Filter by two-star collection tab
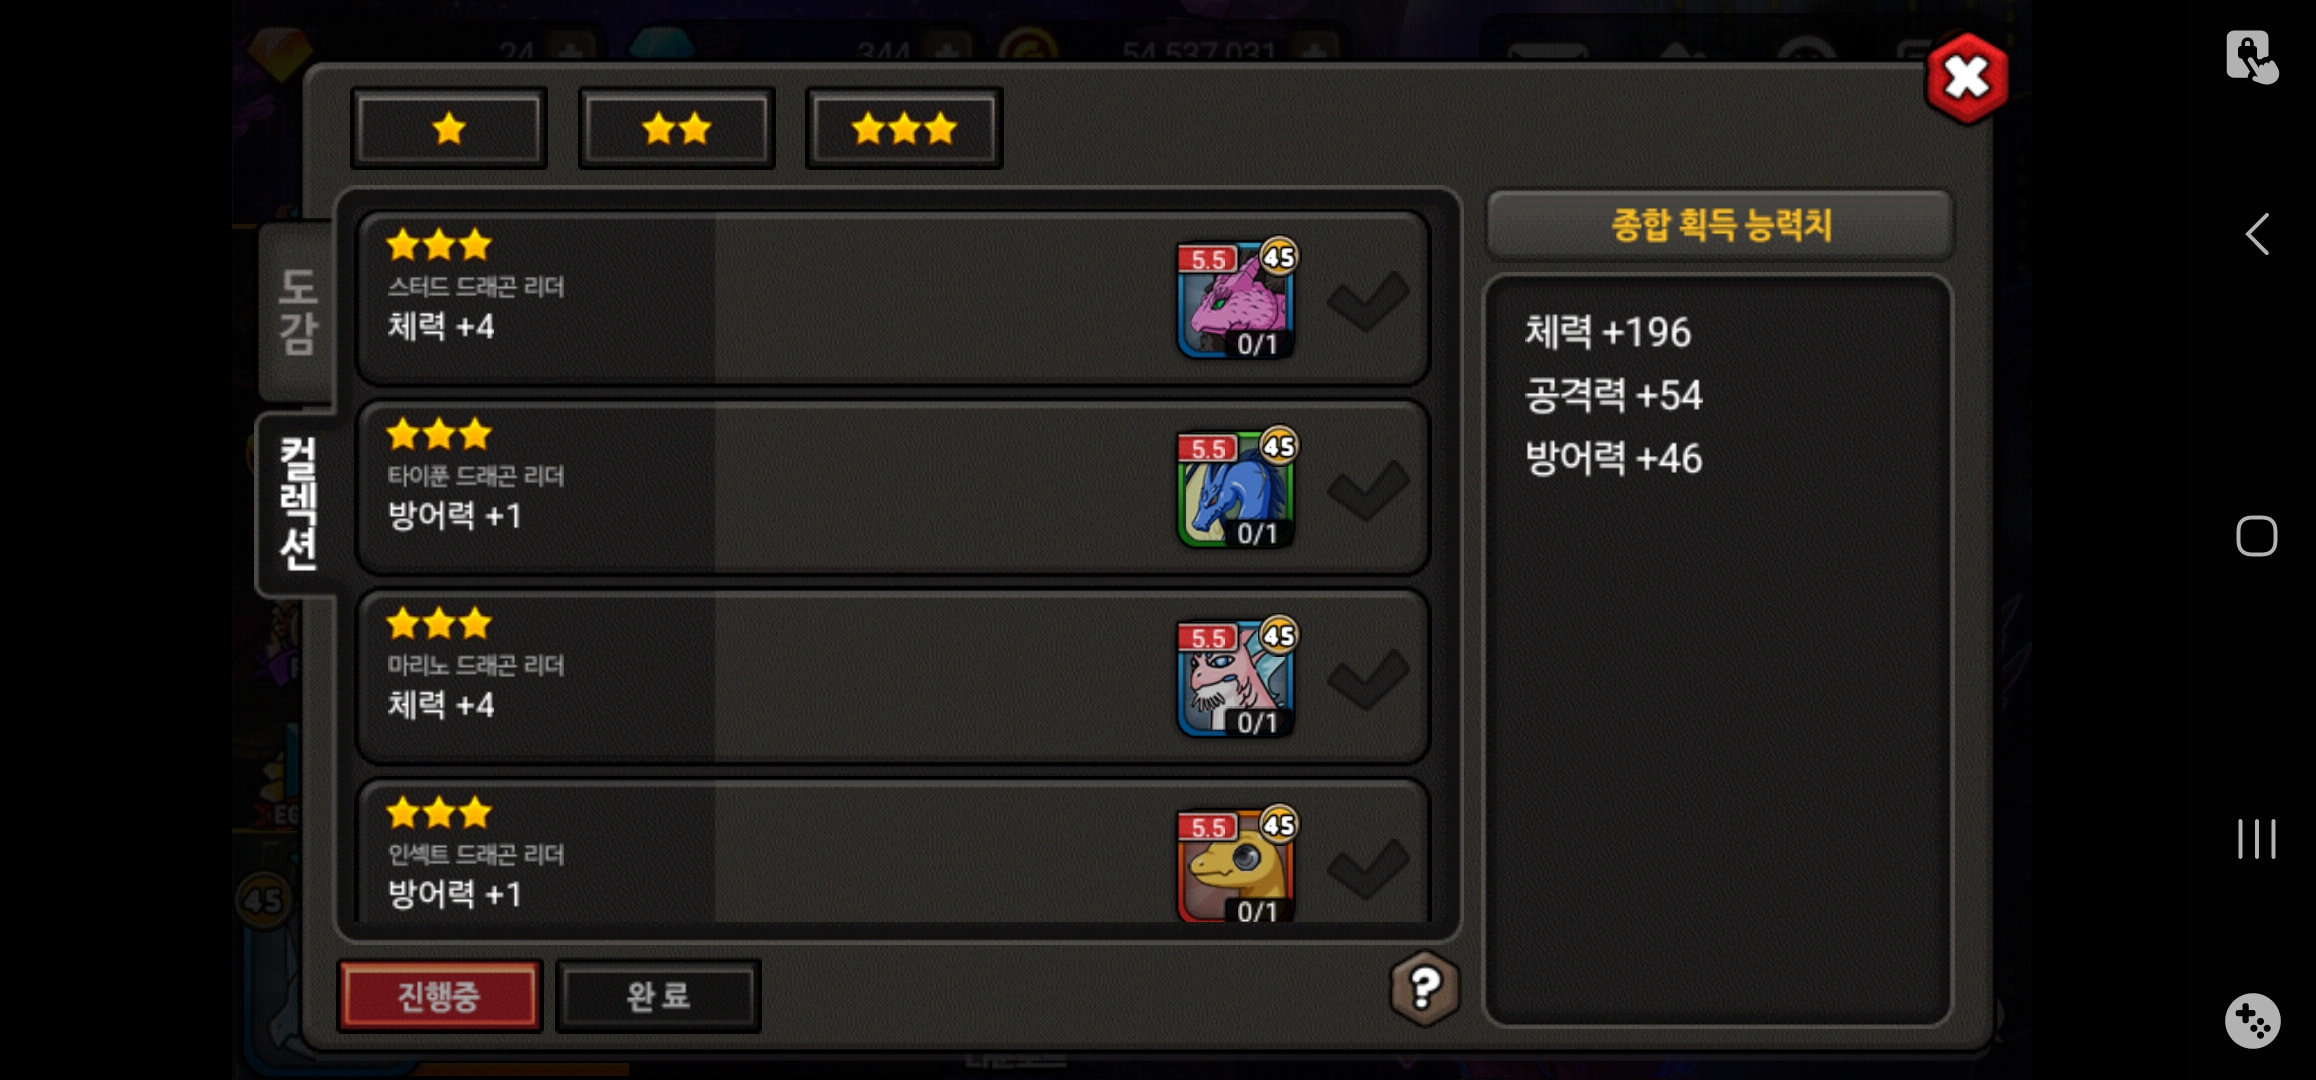This screenshot has width=2316, height=1080. [677, 129]
